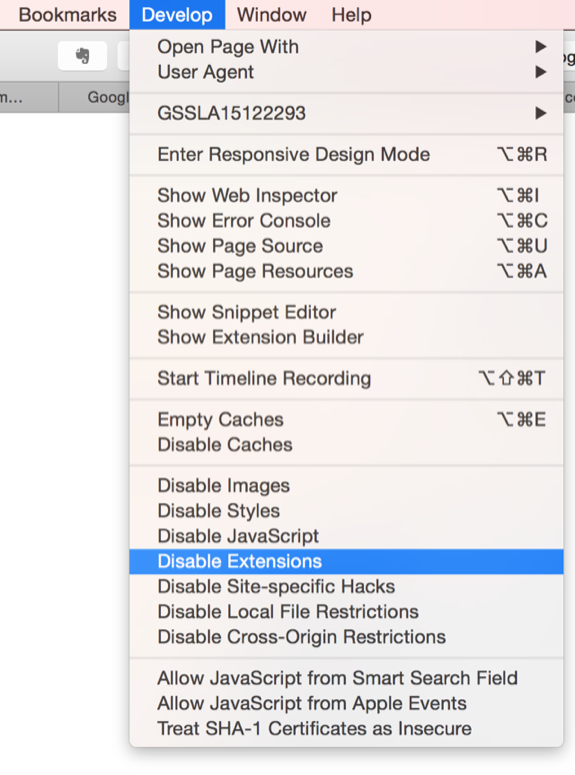Click the Evernote elephant toolbar icon
The height and width of the screenshot is (775, 575).
click(x=82, y=56)
